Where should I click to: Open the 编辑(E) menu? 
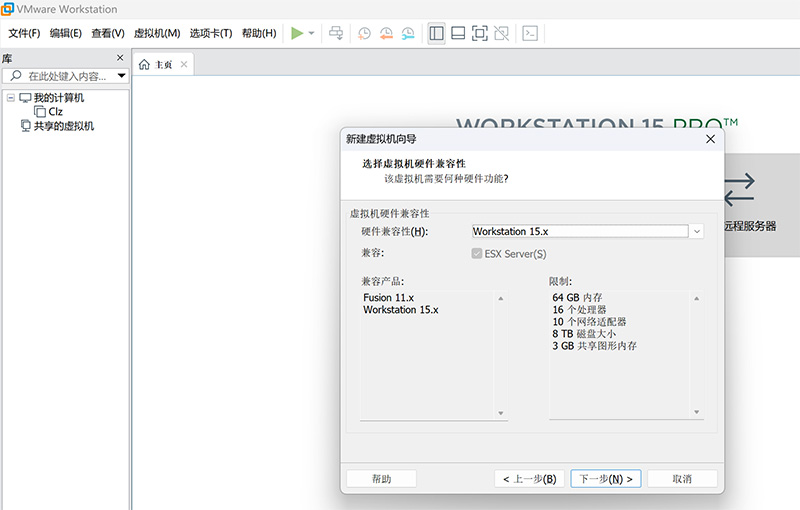pos(66,34)
